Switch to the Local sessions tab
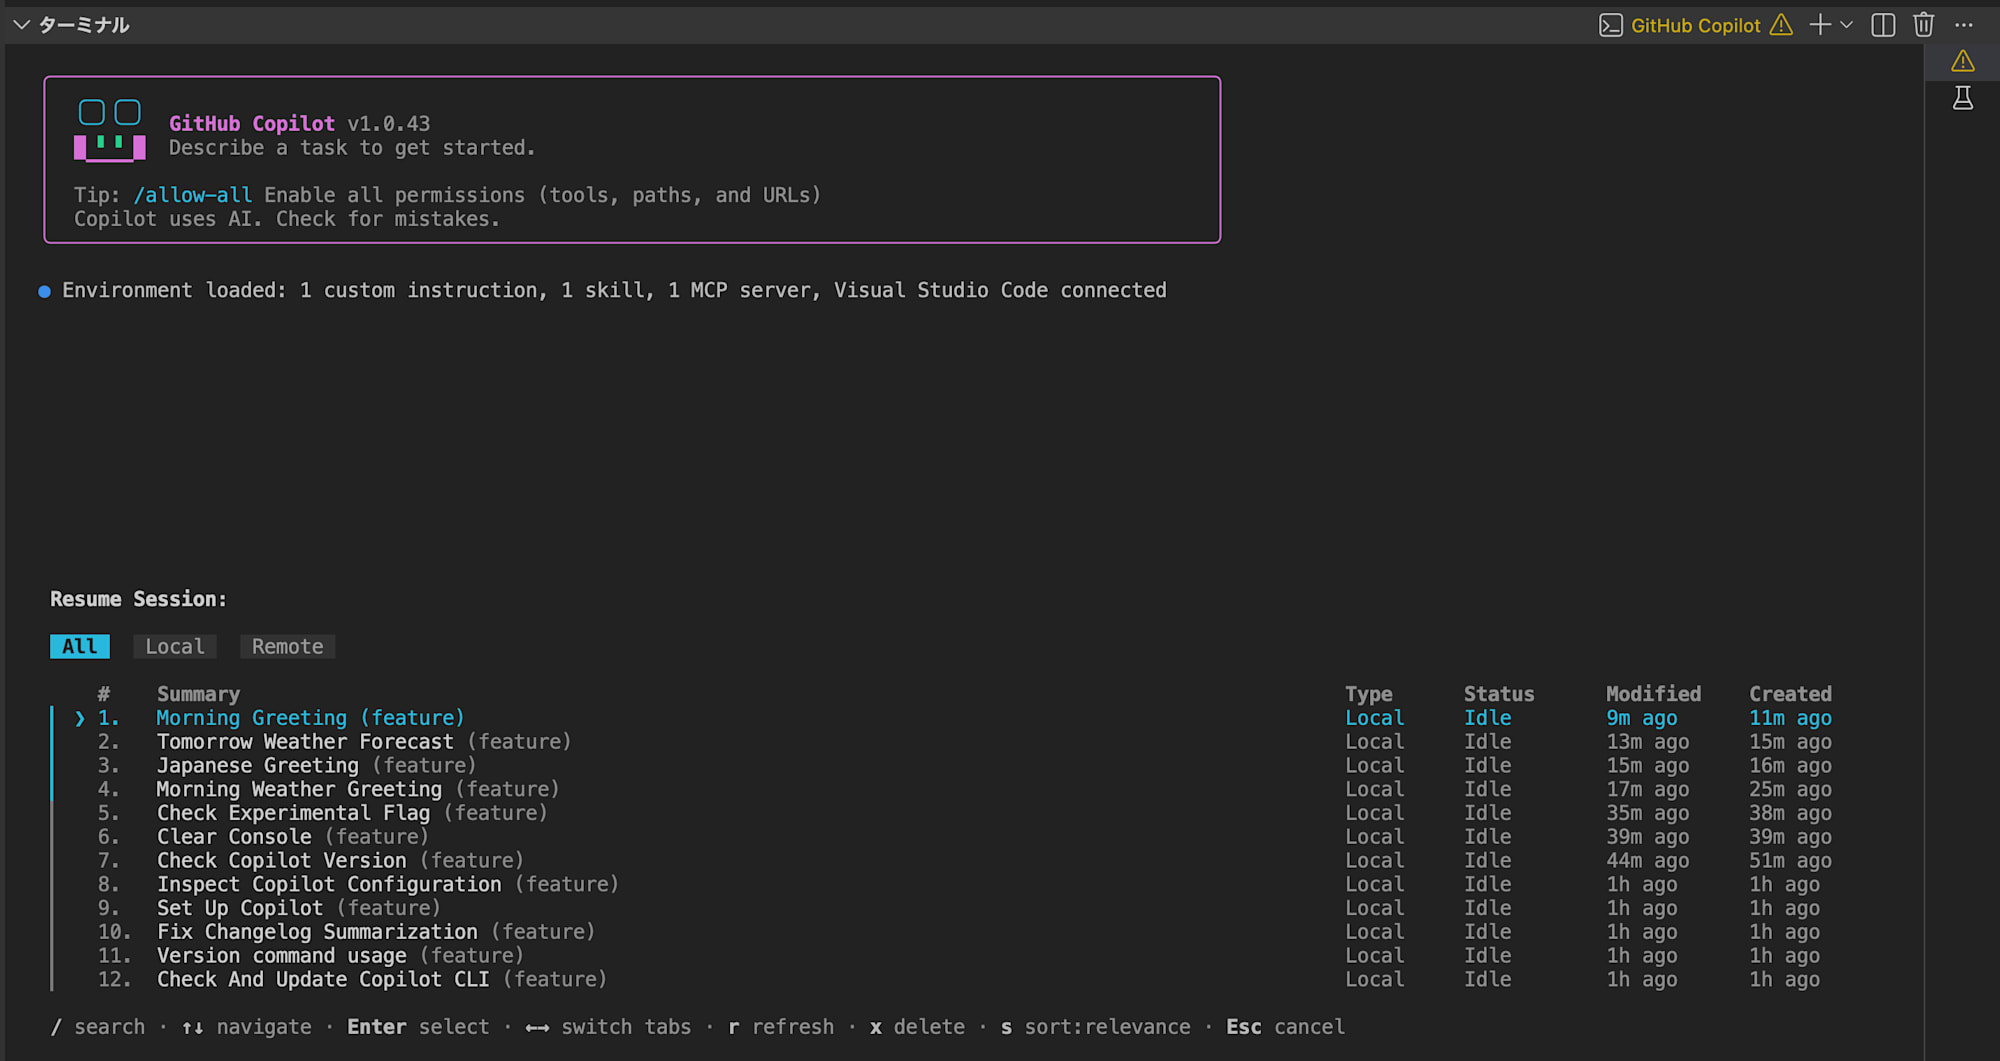Image resolution: width=2000 pixels, height=1061 pixels. [175, 647]
